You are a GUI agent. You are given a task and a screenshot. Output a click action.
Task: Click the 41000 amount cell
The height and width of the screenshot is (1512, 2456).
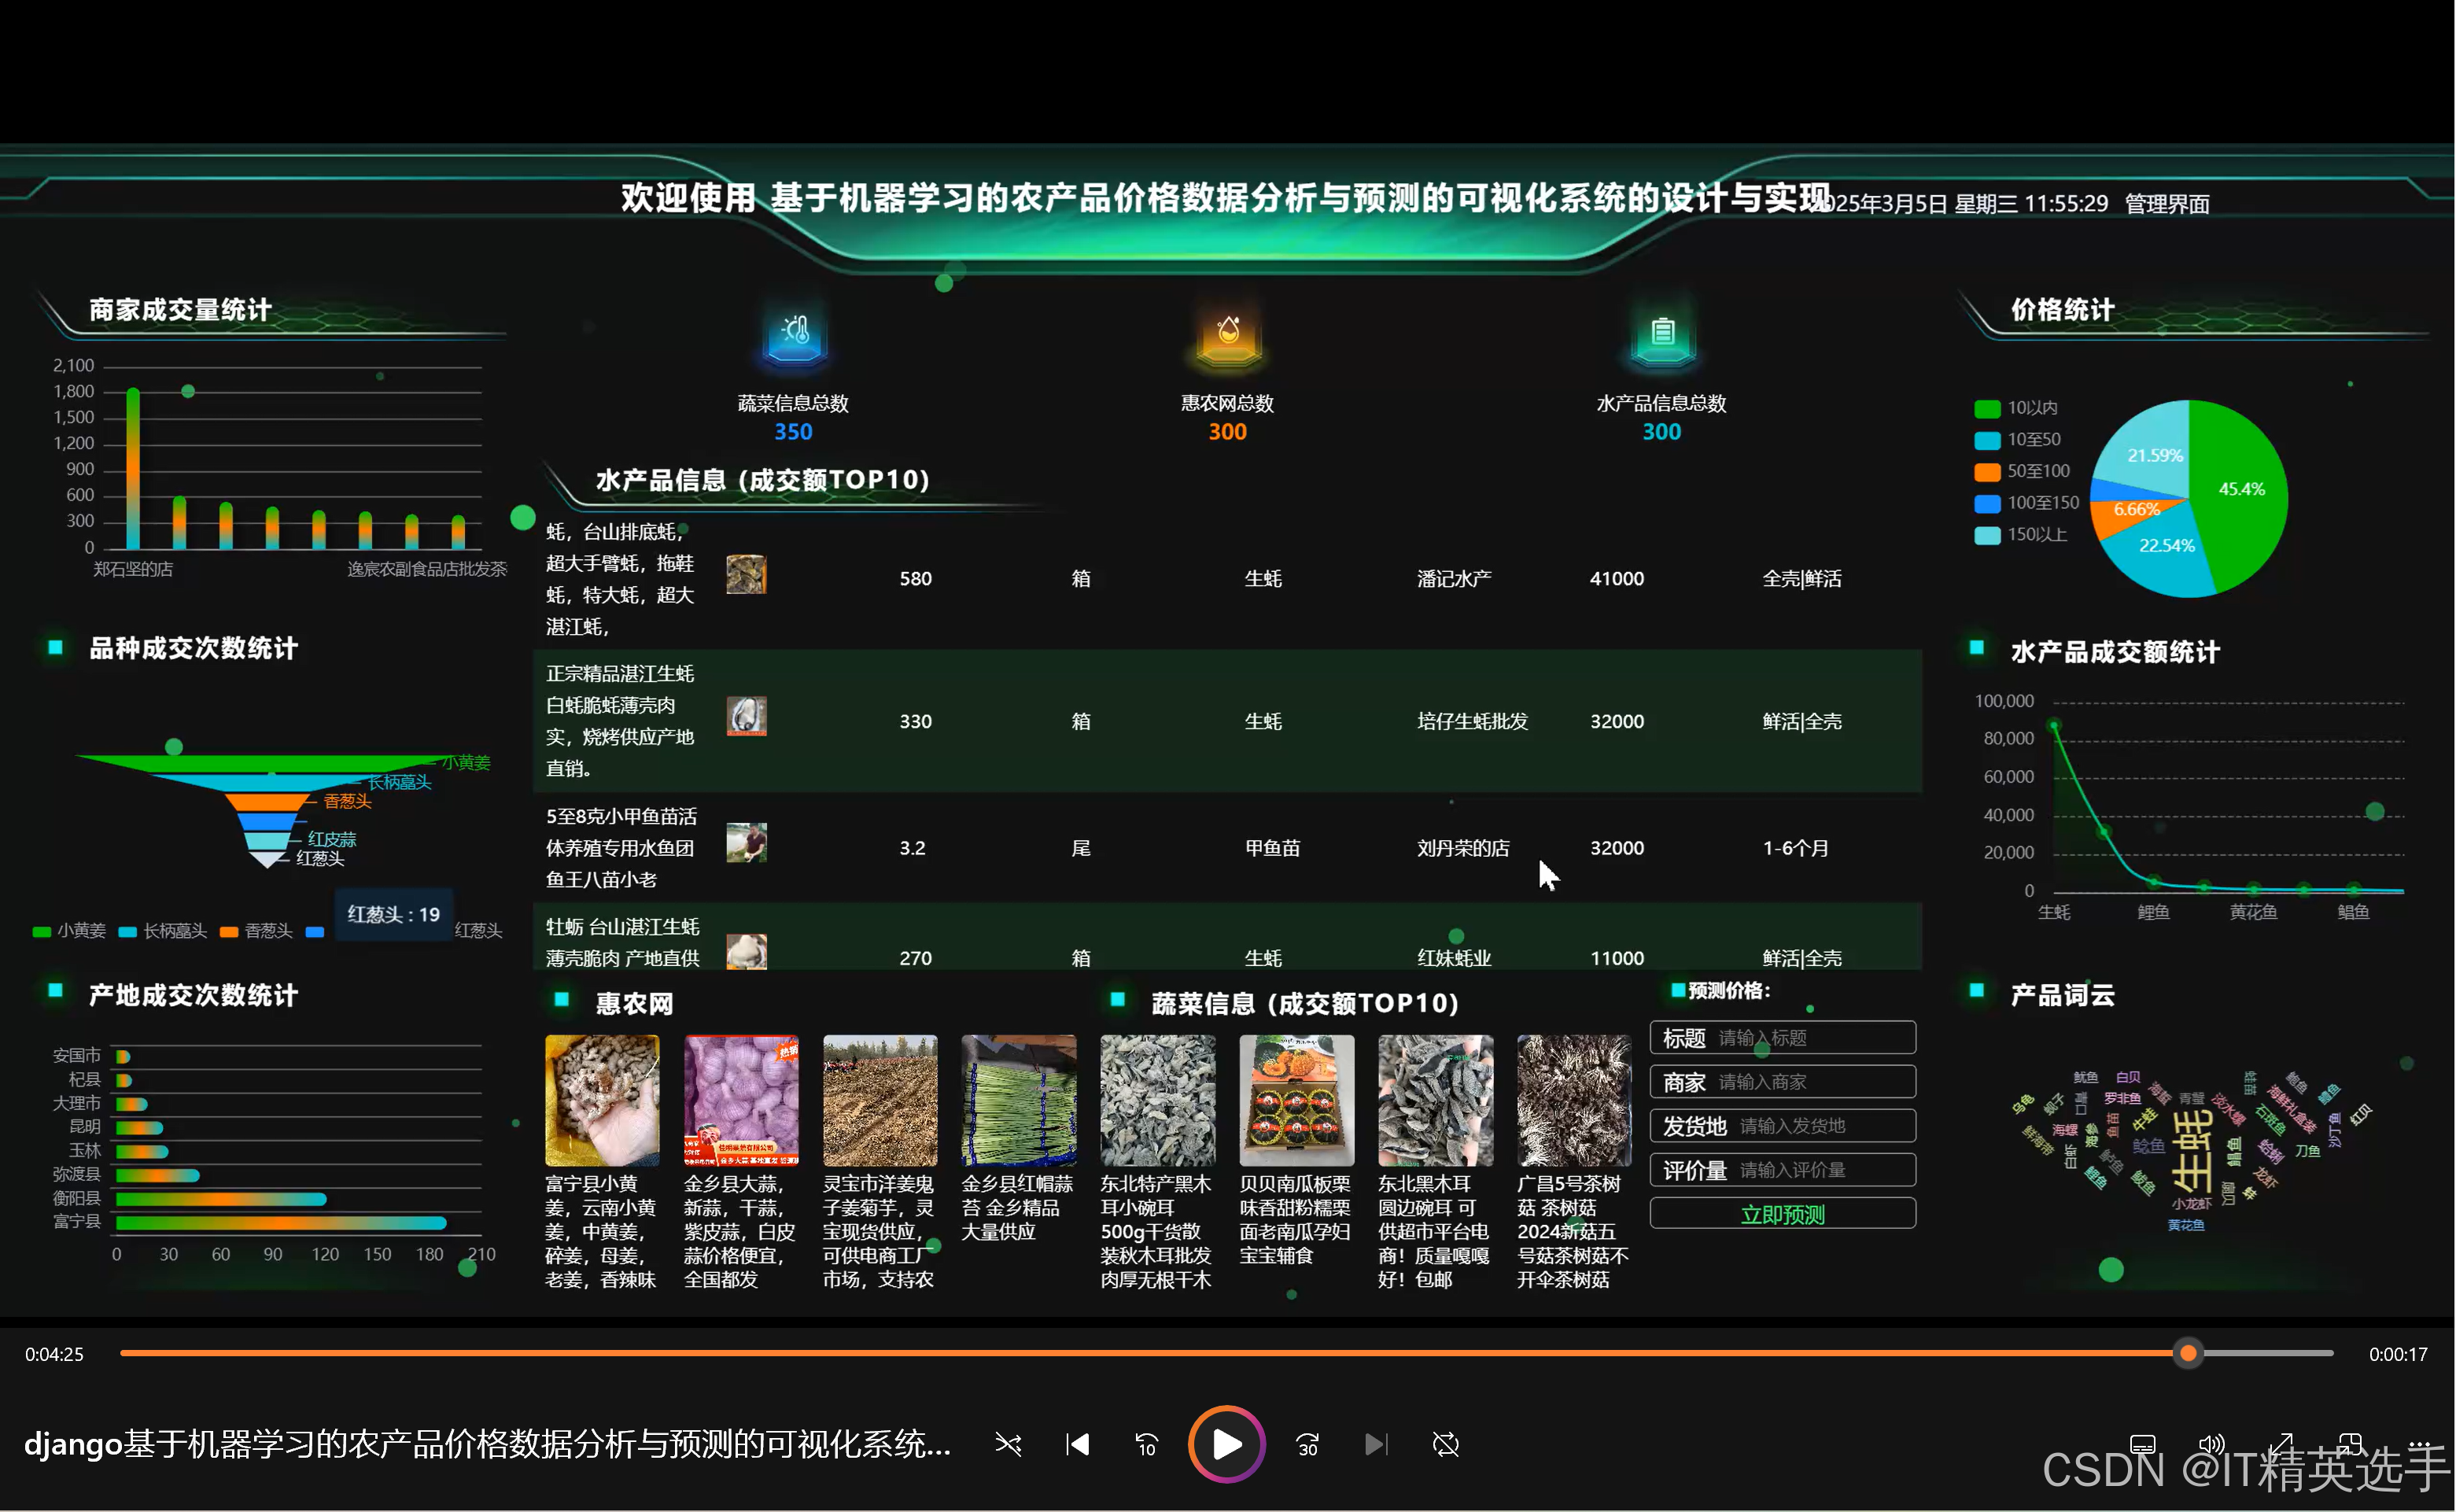click(1617, 579)
